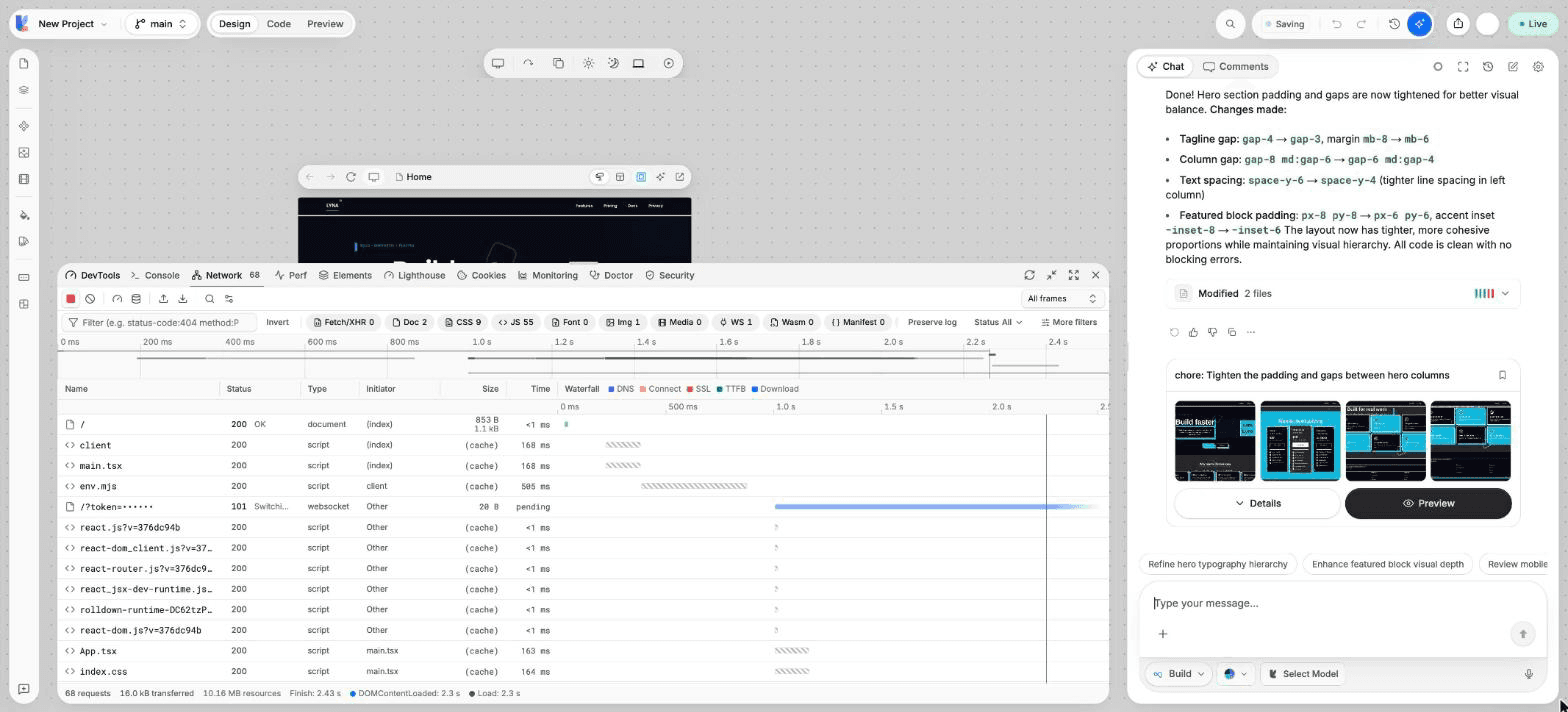Switch canvas to dark mode moon icon
The width and height of the screenshot is (1568, 712).
point(613,63)
